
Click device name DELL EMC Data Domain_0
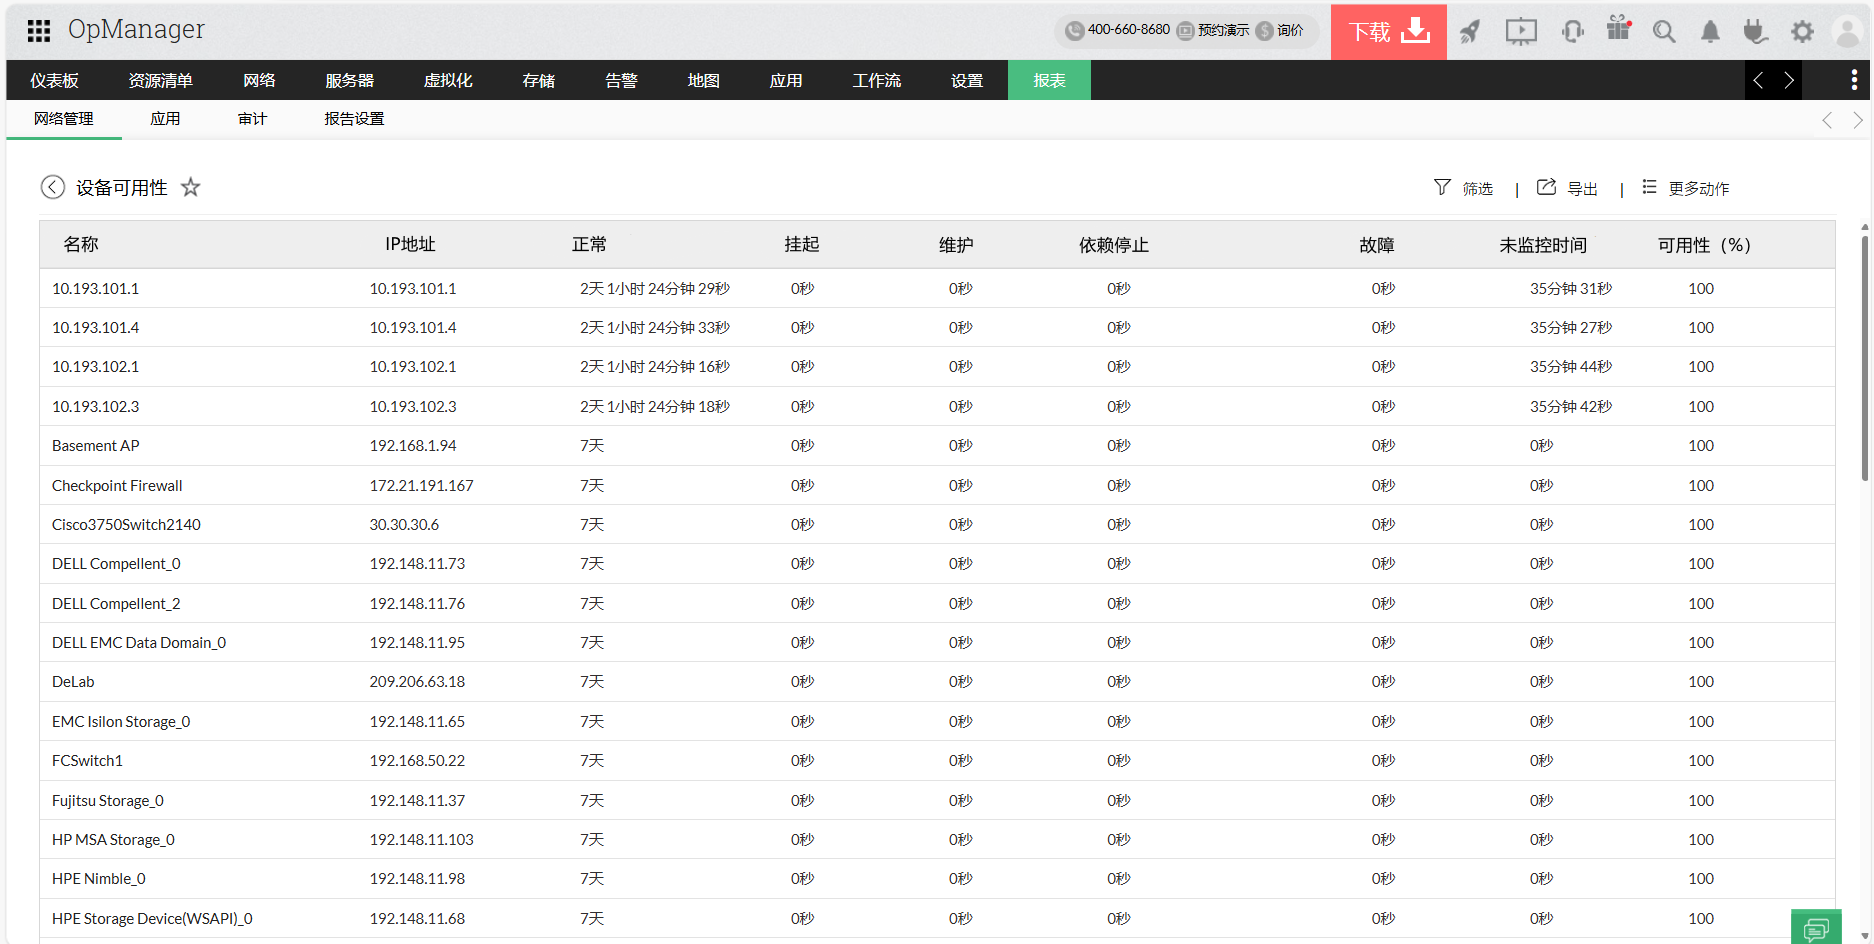(x=139, y=643)
